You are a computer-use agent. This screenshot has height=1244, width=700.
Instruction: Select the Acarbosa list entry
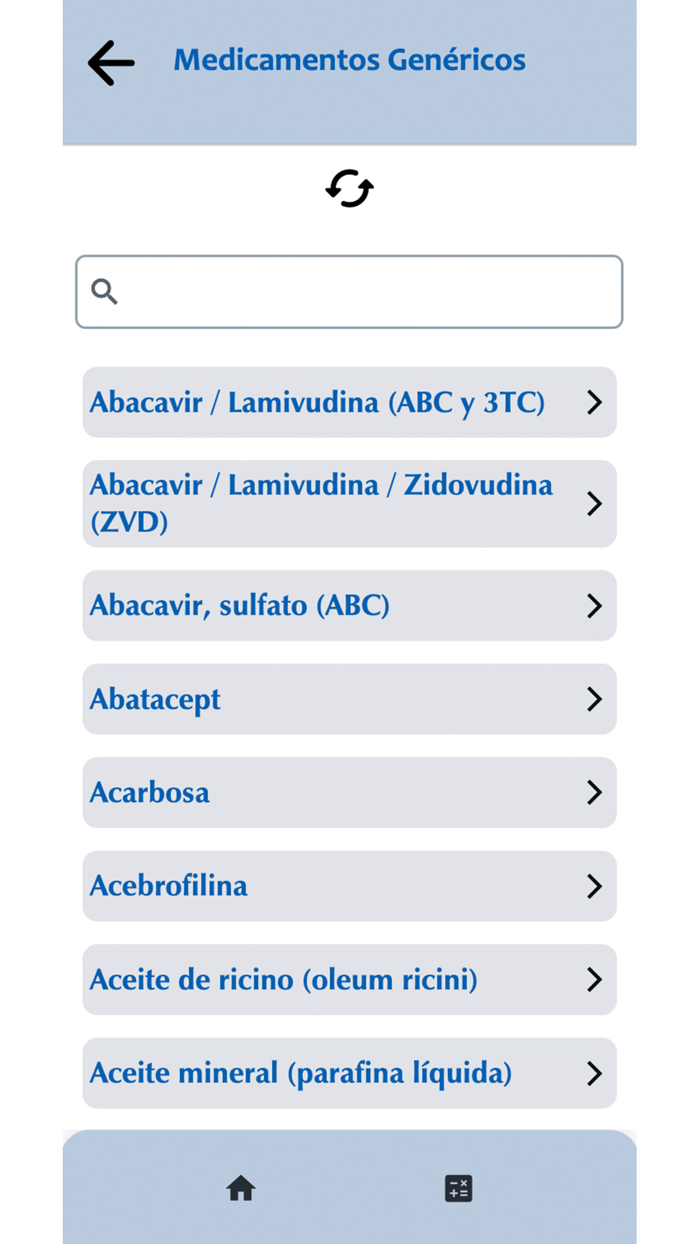pyautogui.click(x=349, y=792)
